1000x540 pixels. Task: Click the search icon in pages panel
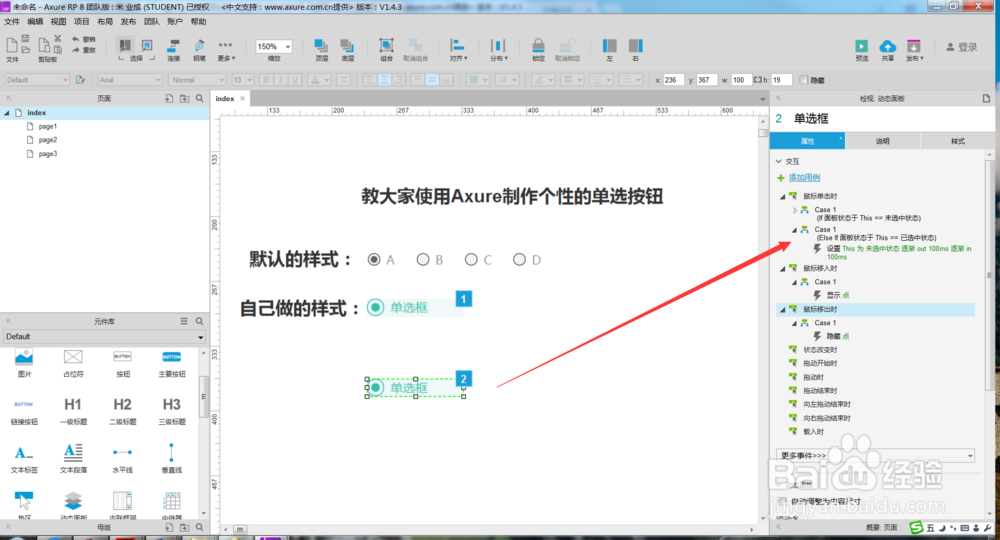(x=200, y=98)
